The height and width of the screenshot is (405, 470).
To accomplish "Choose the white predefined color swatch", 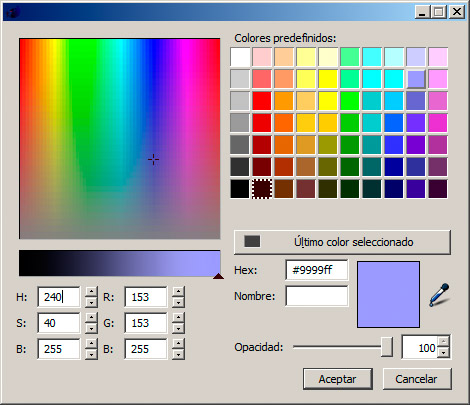I will coord(240,57).
